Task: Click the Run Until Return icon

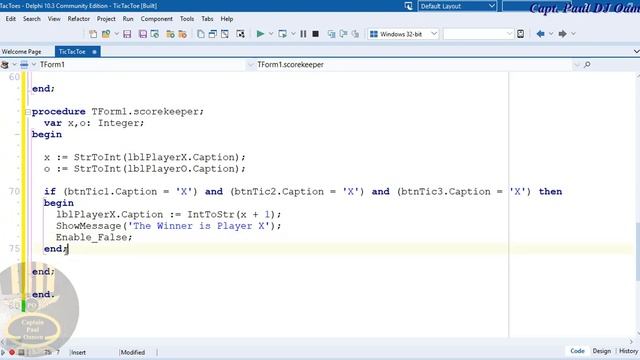Action: (x=356, y=34)
